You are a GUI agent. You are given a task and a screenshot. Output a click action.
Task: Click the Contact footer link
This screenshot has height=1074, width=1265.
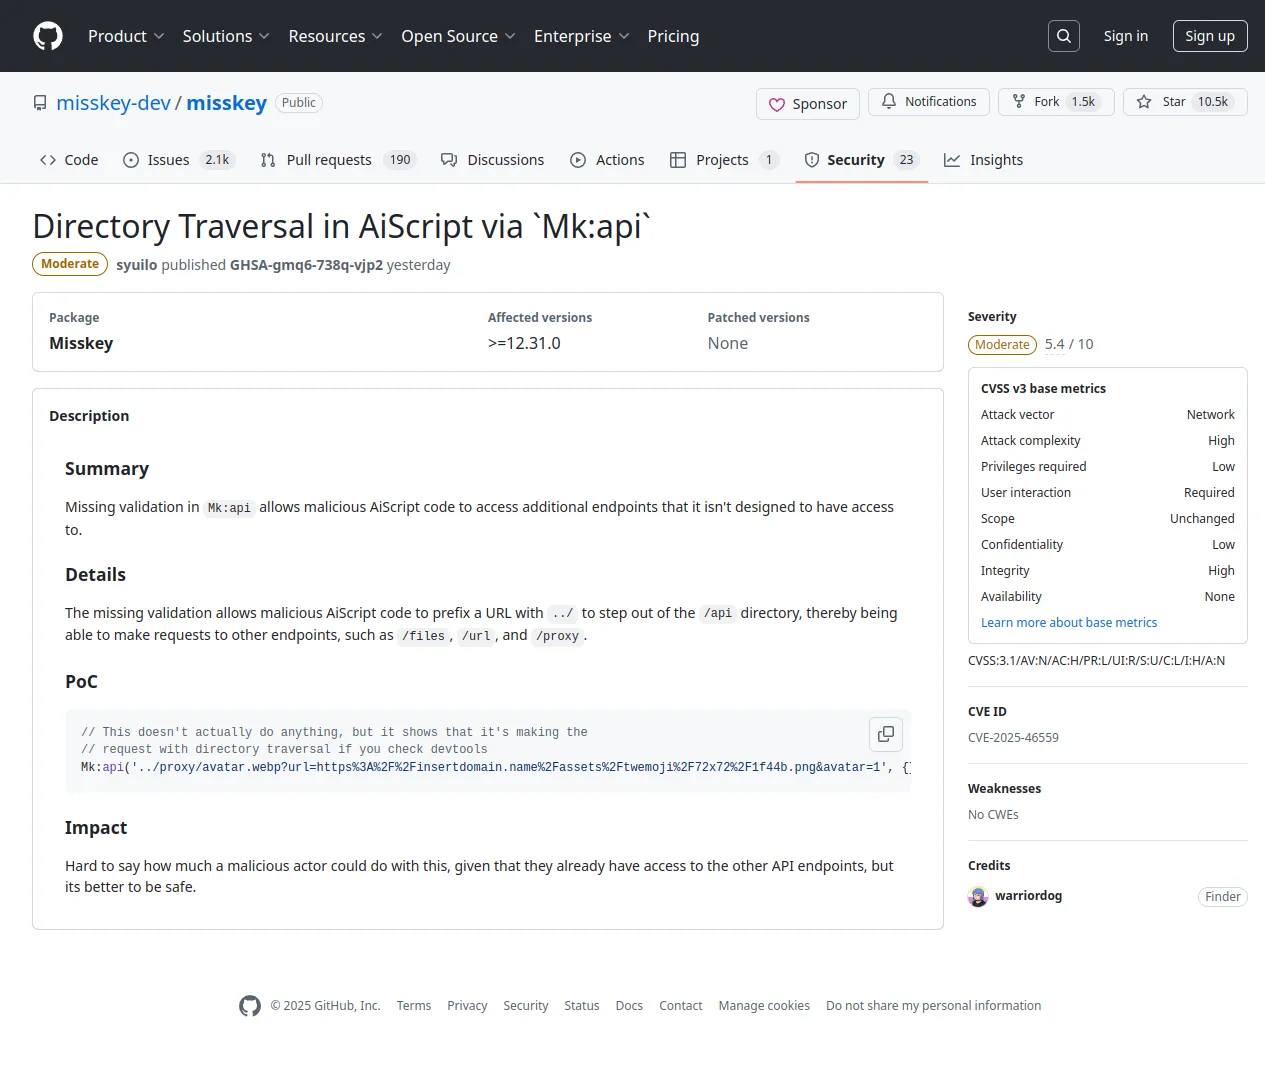point(681,1006)
